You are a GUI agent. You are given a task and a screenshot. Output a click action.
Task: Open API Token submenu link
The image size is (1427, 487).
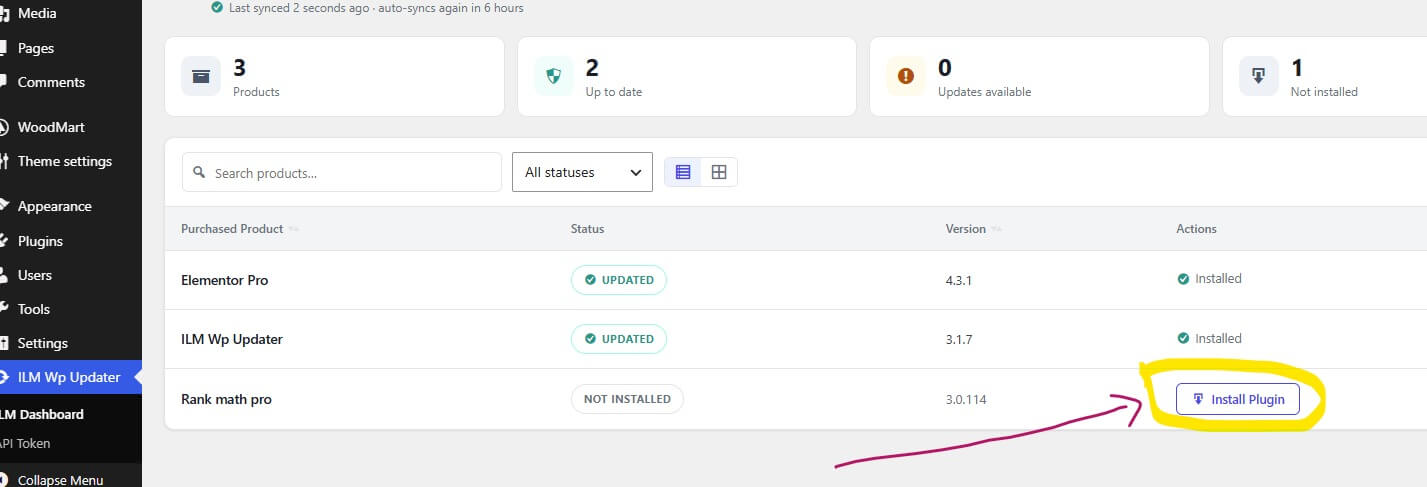[x=26, y=443]
